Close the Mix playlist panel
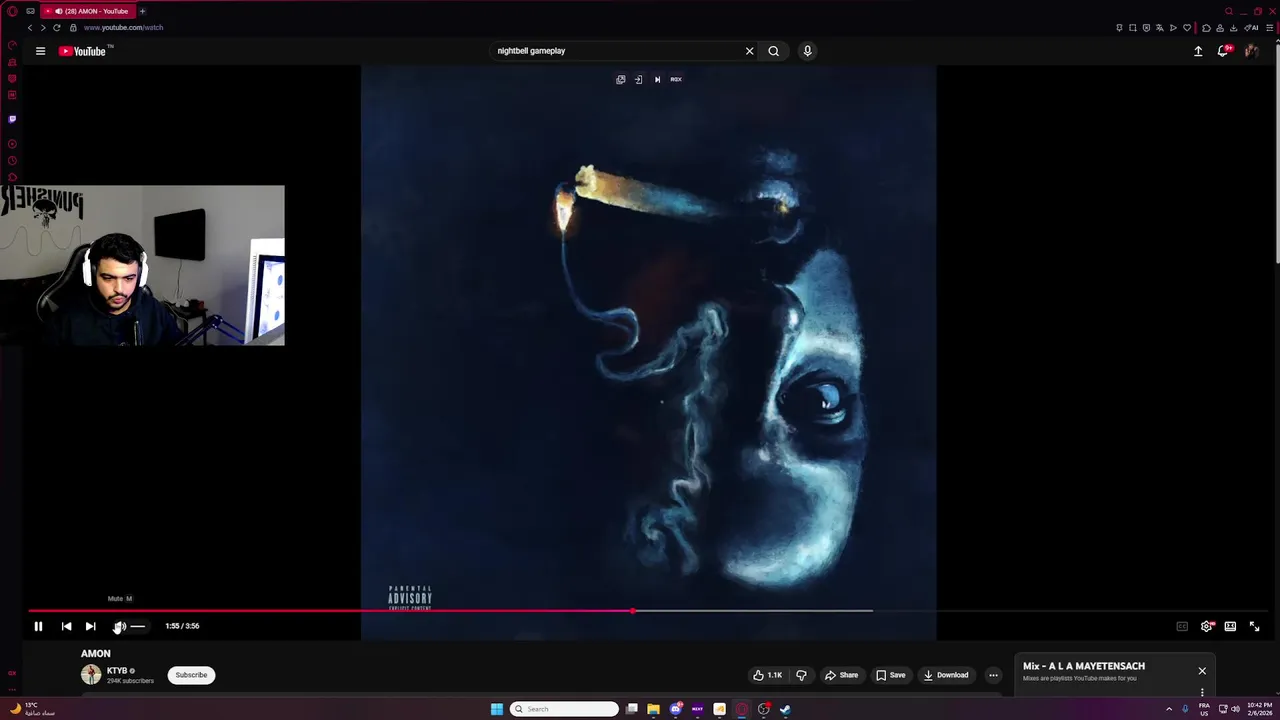 [x=1202, y=671]
